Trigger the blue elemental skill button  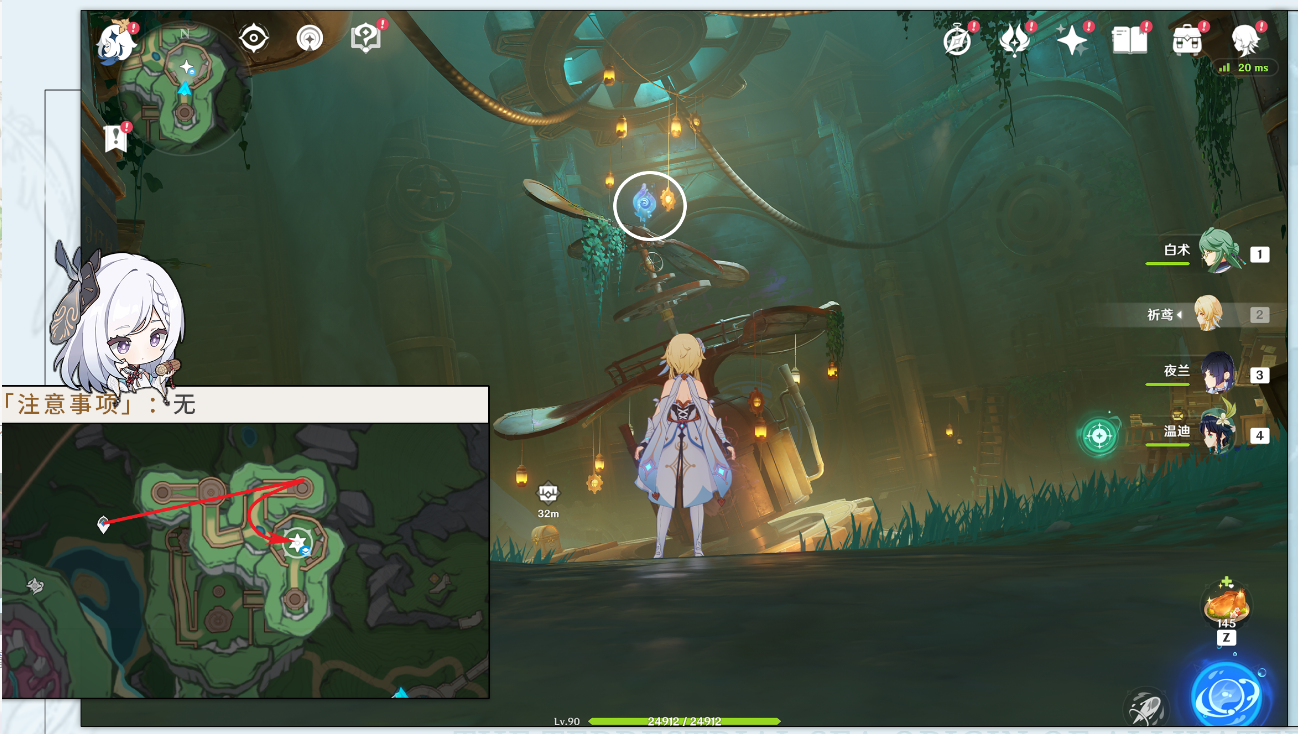1228,693
